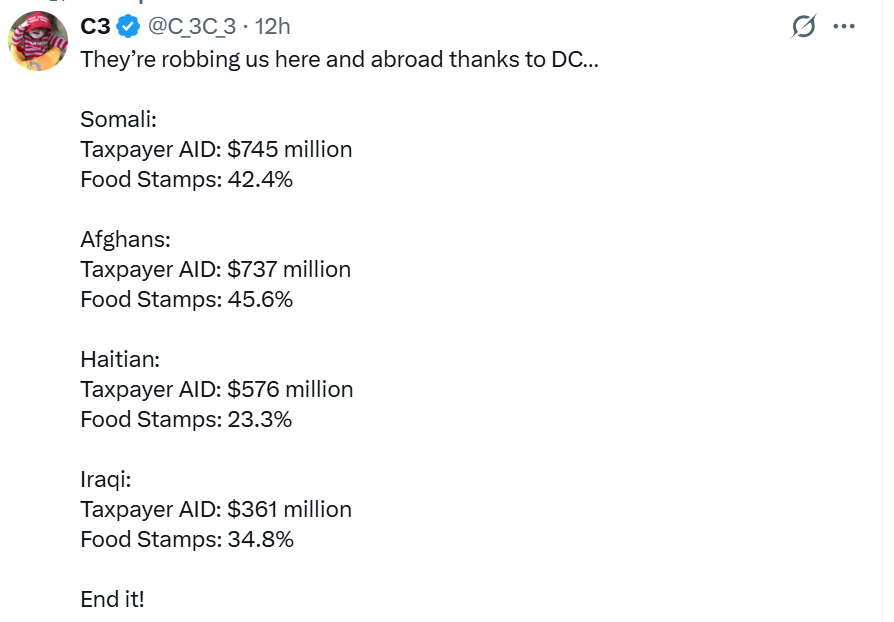Click the "Taxpayer AID: $745 million" line

pos(216,150)
